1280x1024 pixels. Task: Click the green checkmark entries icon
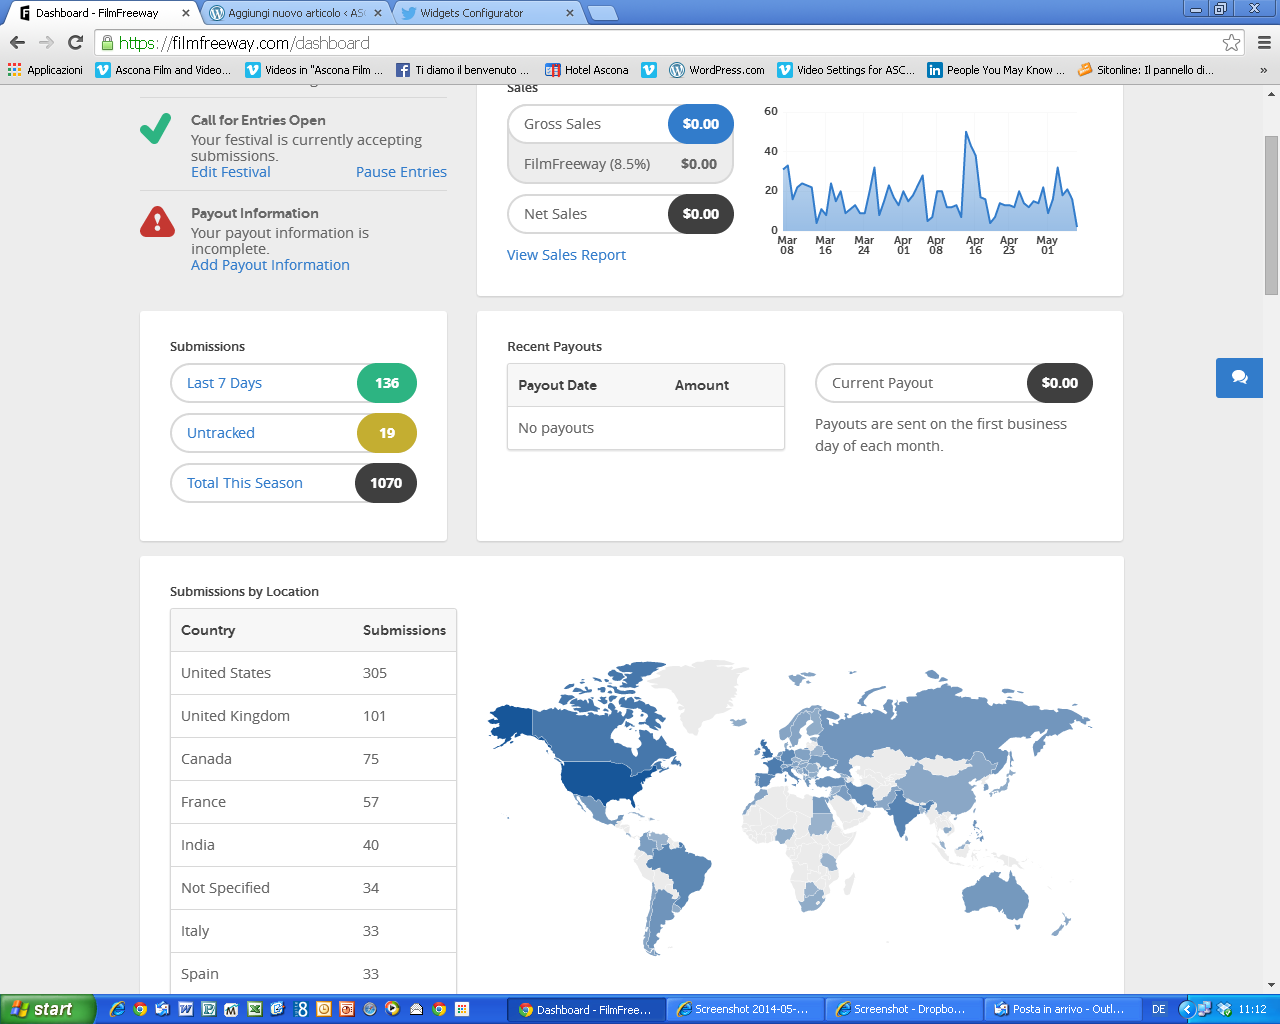[155, 129]
